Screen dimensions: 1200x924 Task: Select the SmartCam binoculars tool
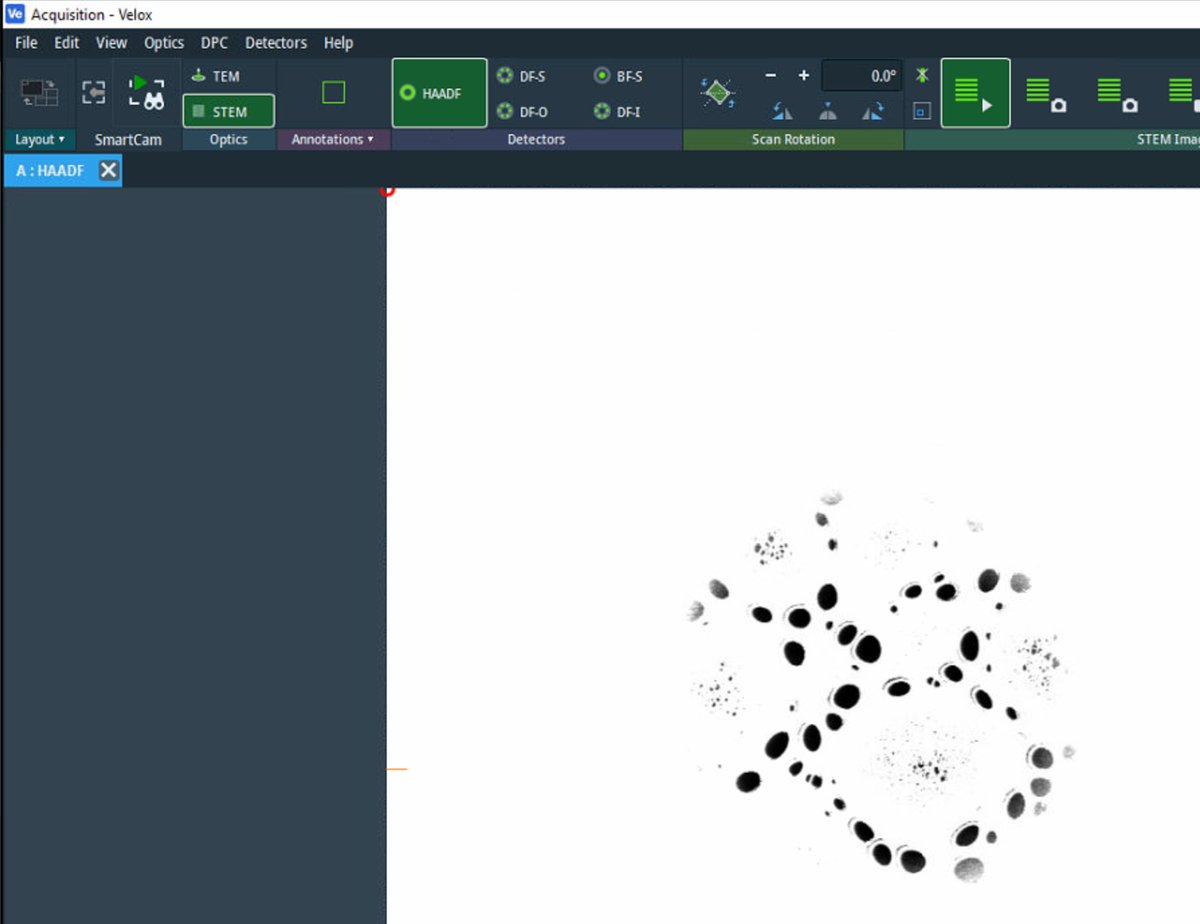click(146, 91)
